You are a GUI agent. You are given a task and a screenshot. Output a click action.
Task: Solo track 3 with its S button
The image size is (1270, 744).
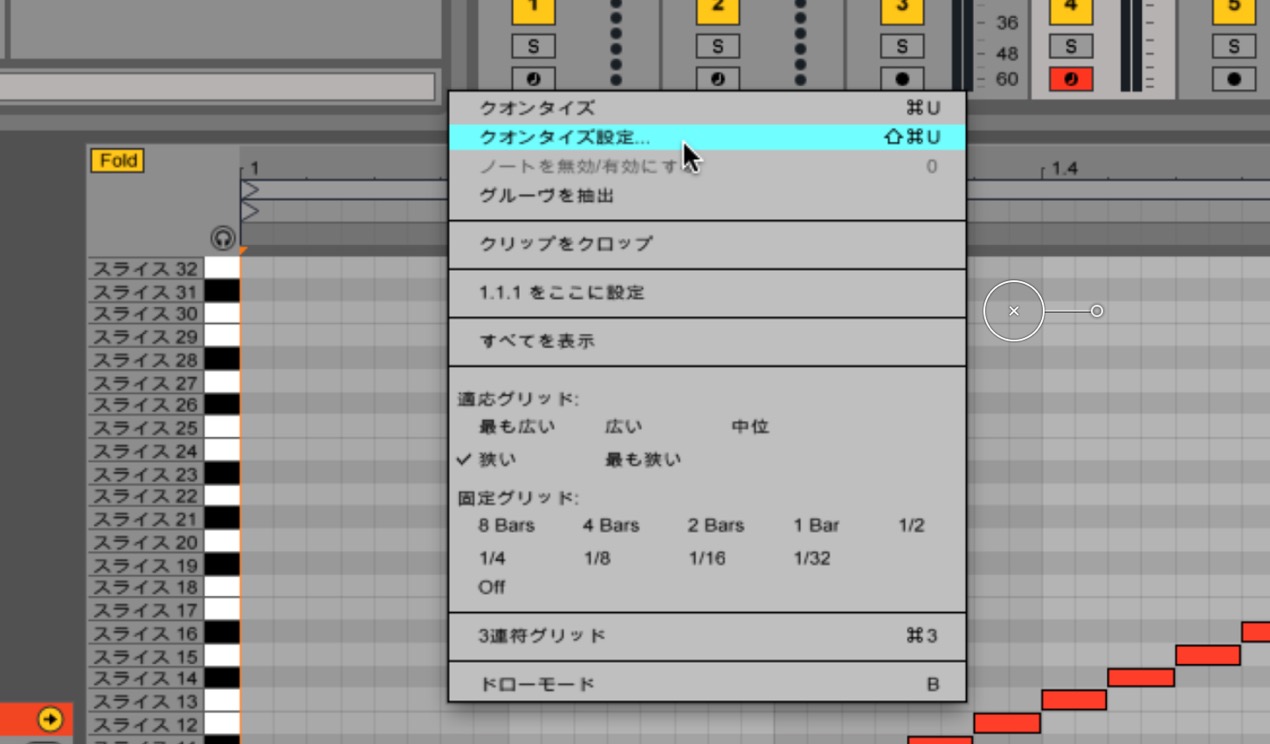coord(902,46)
